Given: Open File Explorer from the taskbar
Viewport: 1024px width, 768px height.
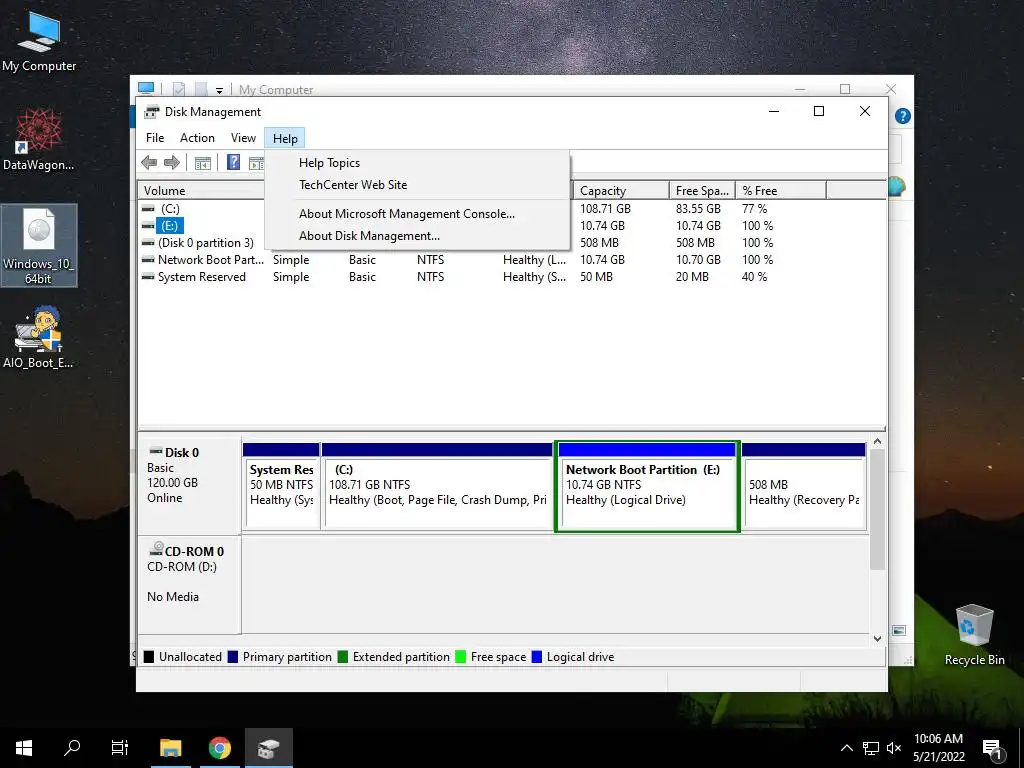Looking at the screenshot, I should click(170, 748).
